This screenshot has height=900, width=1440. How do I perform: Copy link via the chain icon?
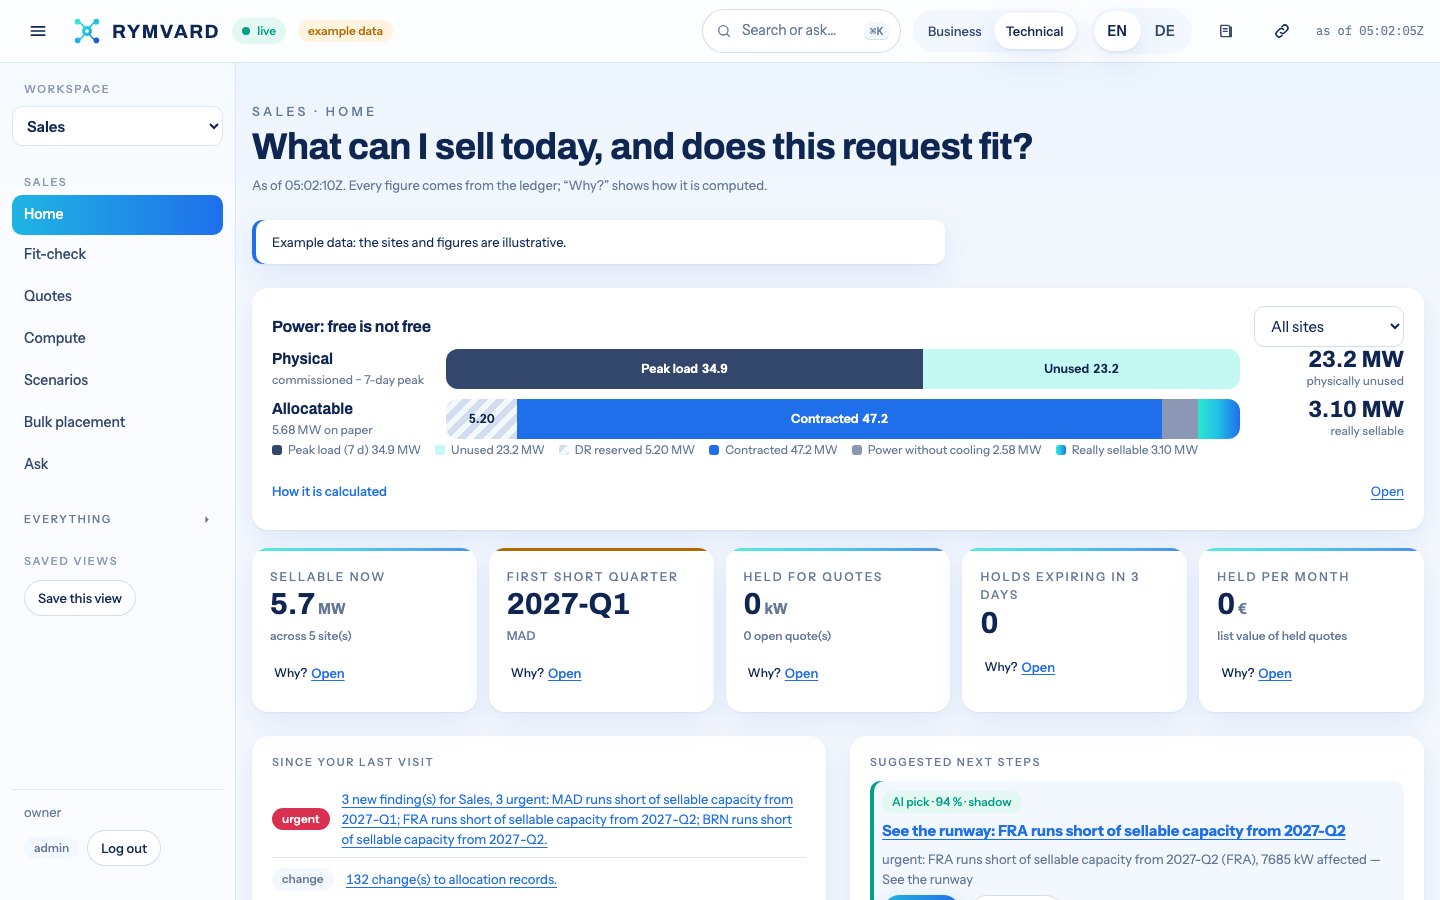coord(1282,31)
